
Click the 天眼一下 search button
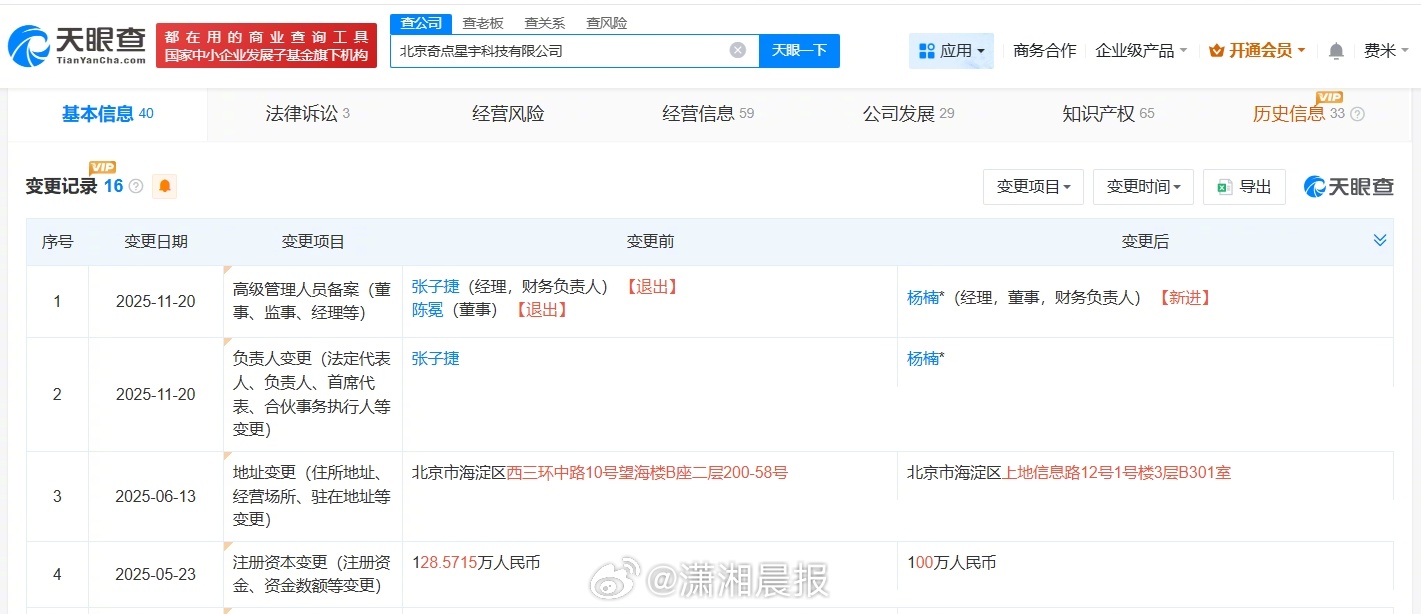pyautogui.click(x=799, y=50)
